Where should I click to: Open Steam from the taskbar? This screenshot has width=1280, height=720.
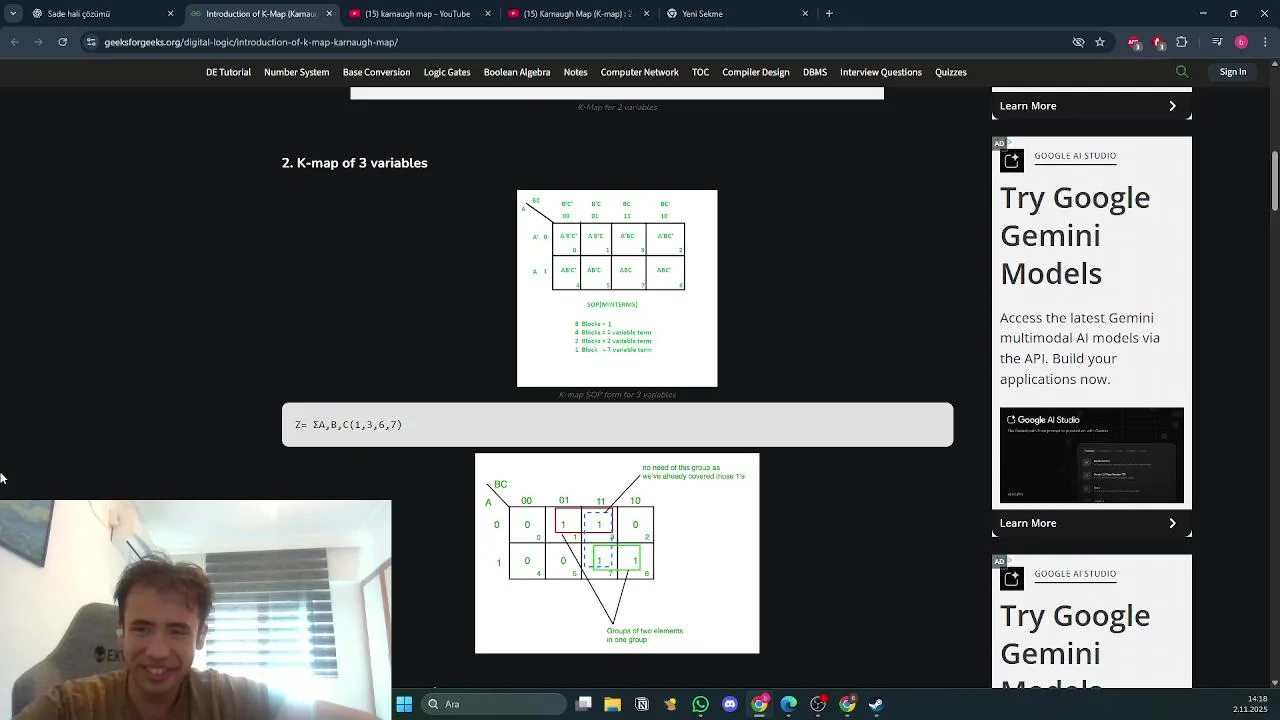(x=876, y=704)
